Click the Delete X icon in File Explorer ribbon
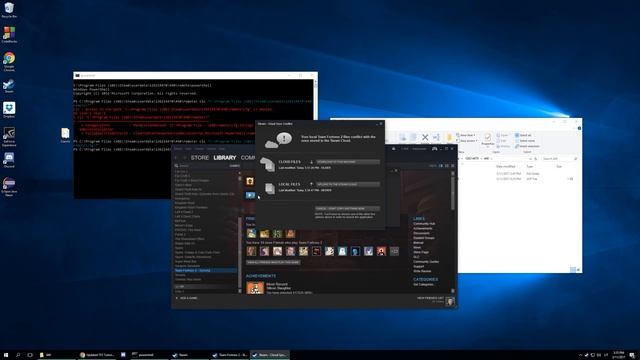The width and height of the screenshot is (640, 360). click(x=425, y=137)
